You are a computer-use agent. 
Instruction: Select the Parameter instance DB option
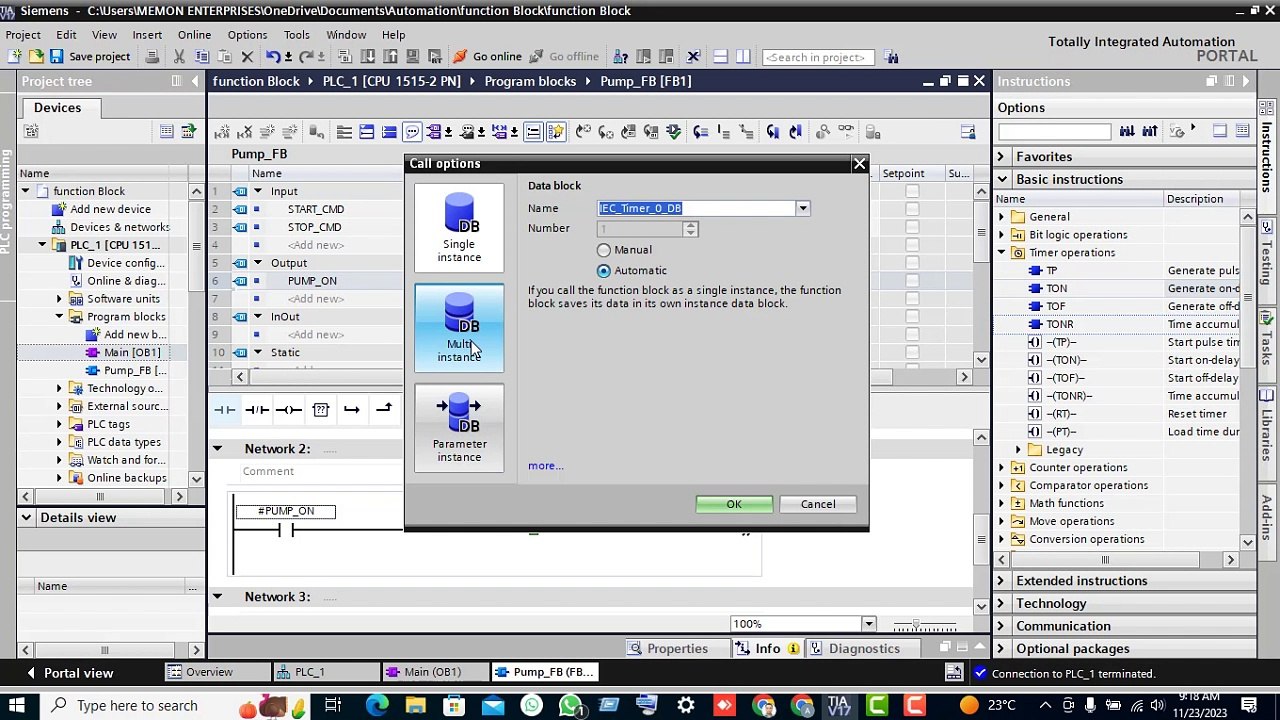coord(459,428)
